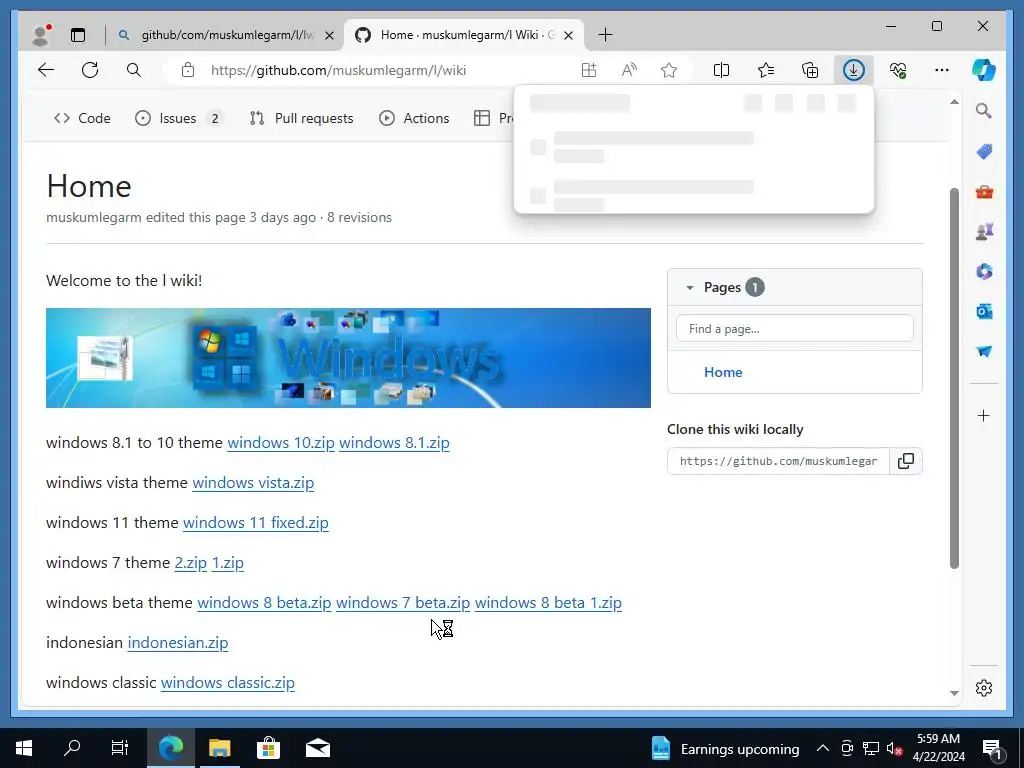1024x768 pixels.
Task: Show hidden system tray icons chevron
Action: tap(823, 748)
